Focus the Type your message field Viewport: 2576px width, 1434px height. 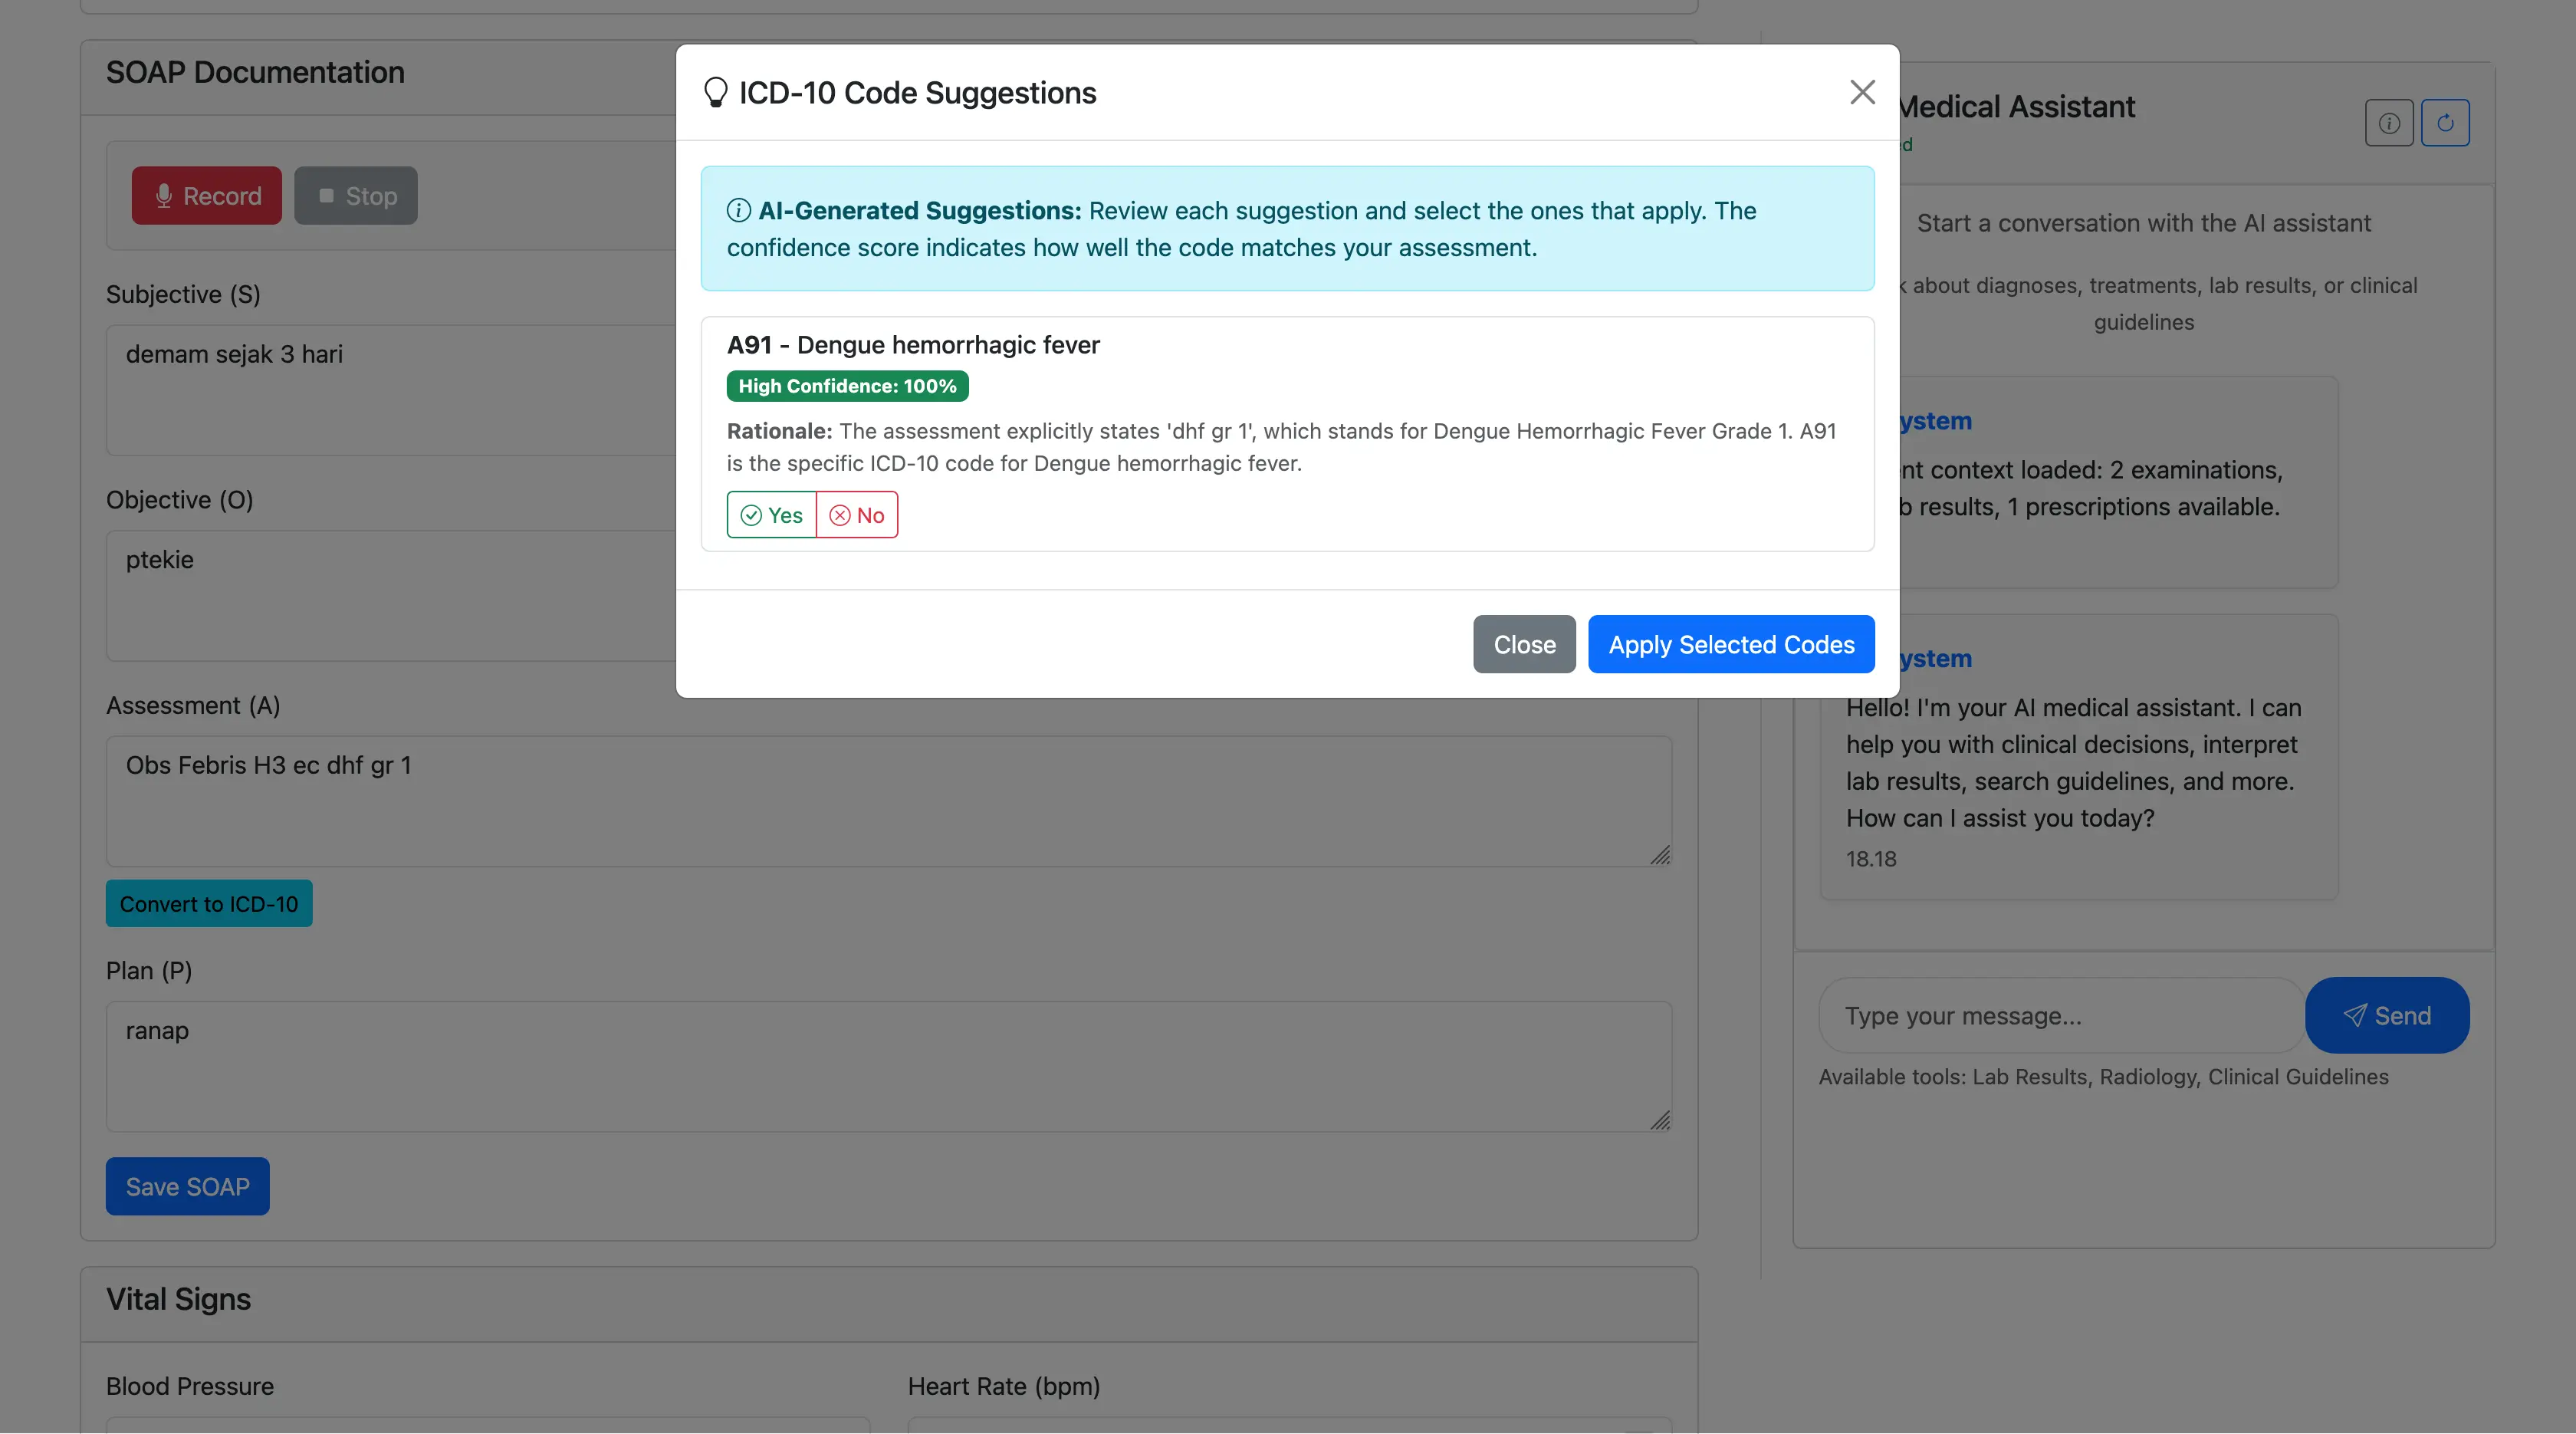pyautogui.click(x=2060, y=1016)
